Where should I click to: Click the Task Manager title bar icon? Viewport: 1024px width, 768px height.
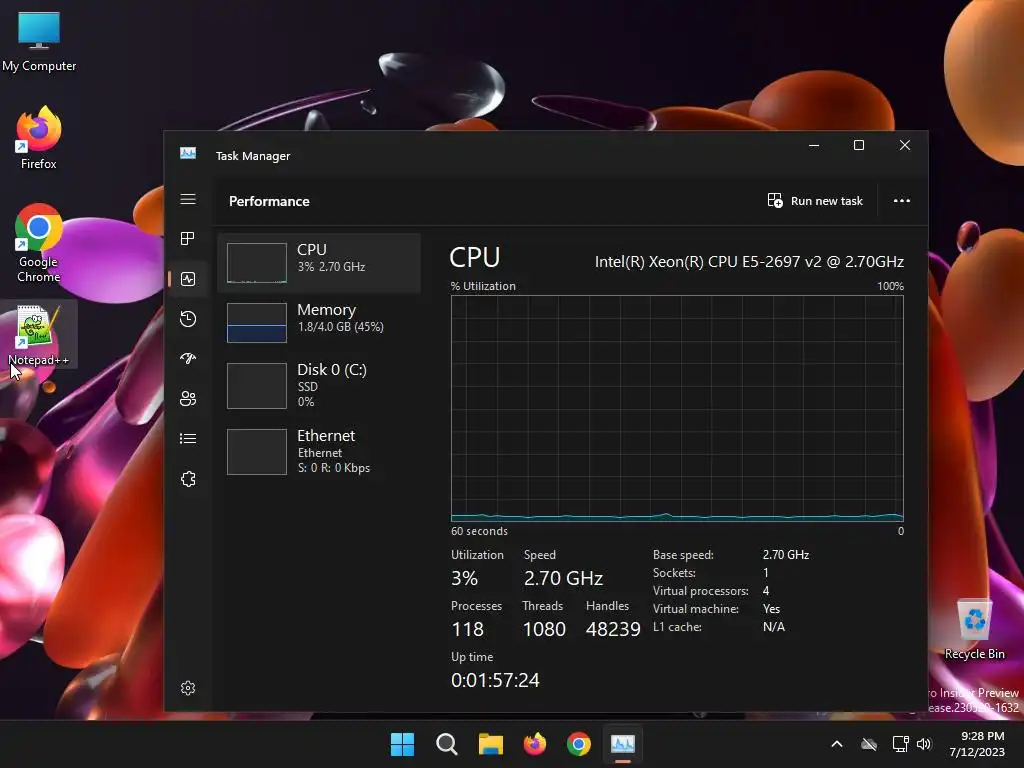[188, 153]
